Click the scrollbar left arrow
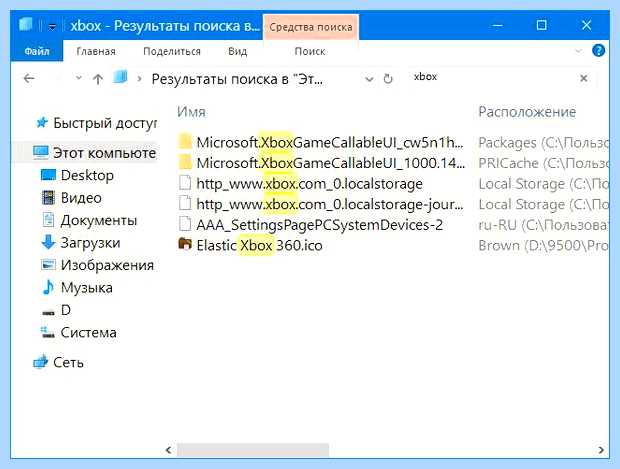The image size is (620, 469). 168,450
